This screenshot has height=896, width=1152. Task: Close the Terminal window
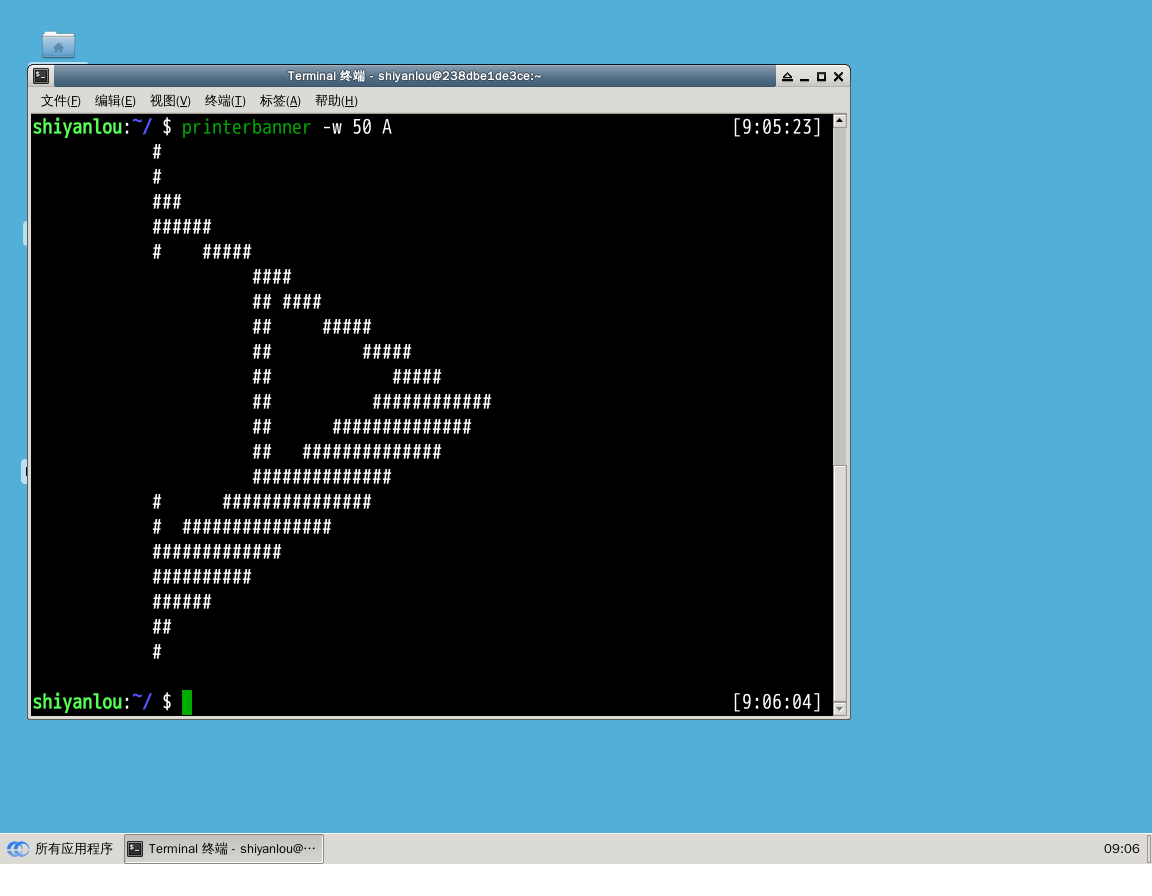point(838,77)
